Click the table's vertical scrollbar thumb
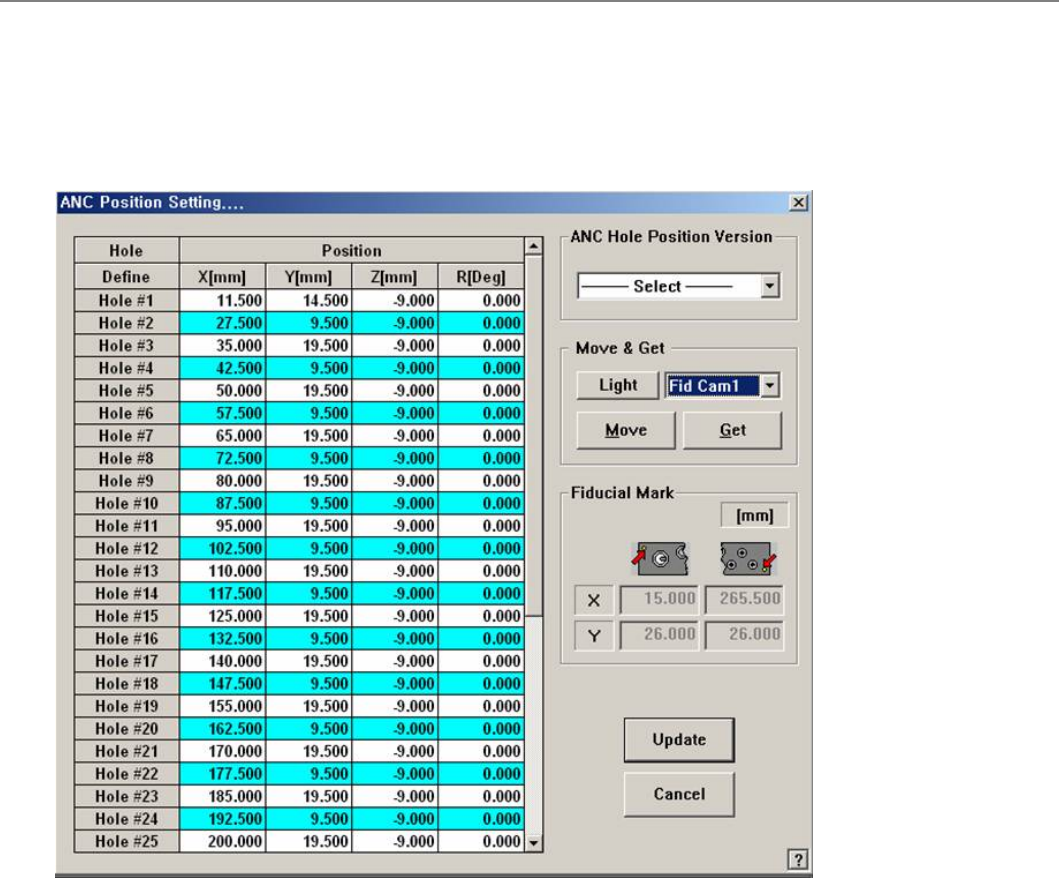The image size is (1059, 878). (534, 436)
